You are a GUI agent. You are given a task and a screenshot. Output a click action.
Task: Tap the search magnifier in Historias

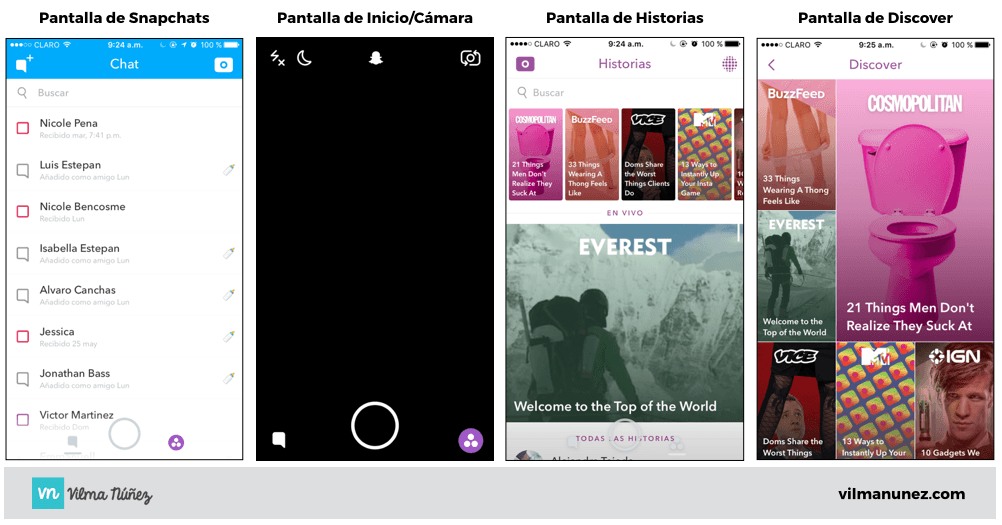[522, 93]
